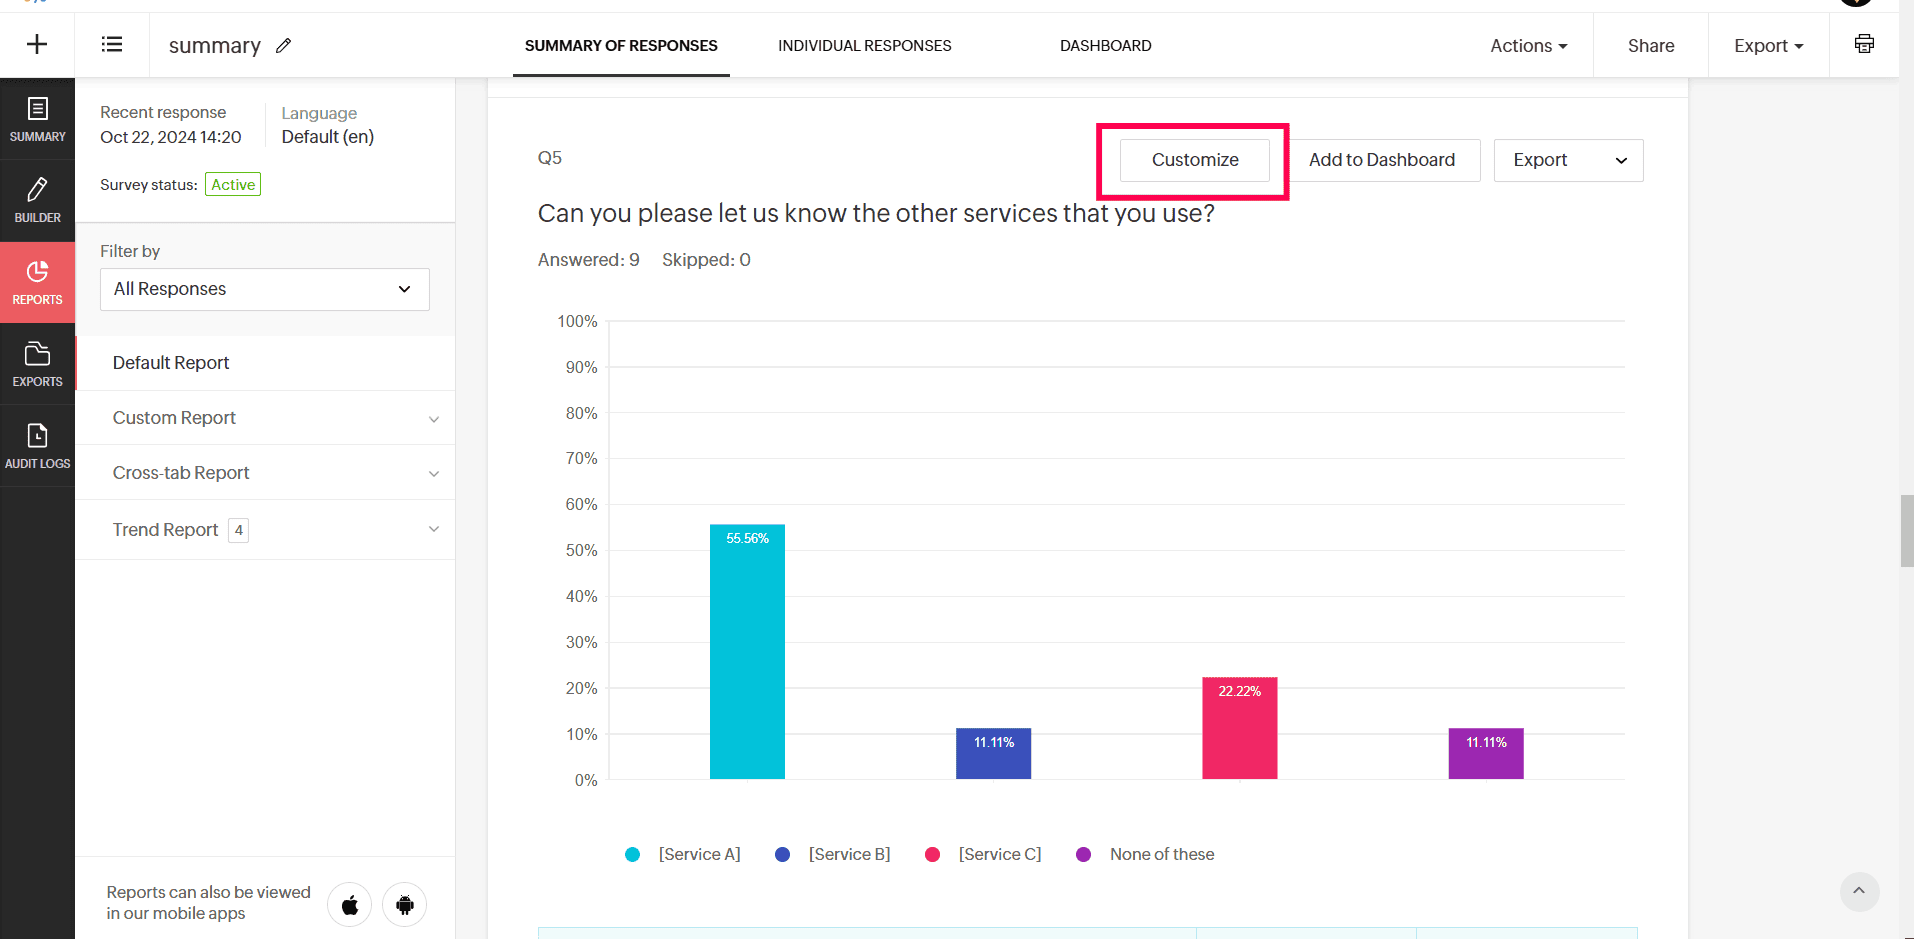This screenshot has width=1914, height=939.
Task: Click the Active survey status badge
Action: (x=233, y=185)
